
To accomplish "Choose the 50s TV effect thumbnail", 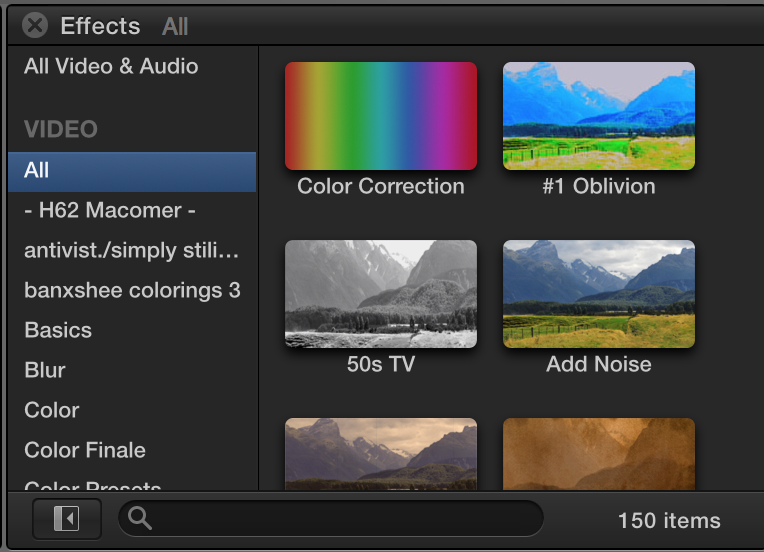I will (380, 294).
